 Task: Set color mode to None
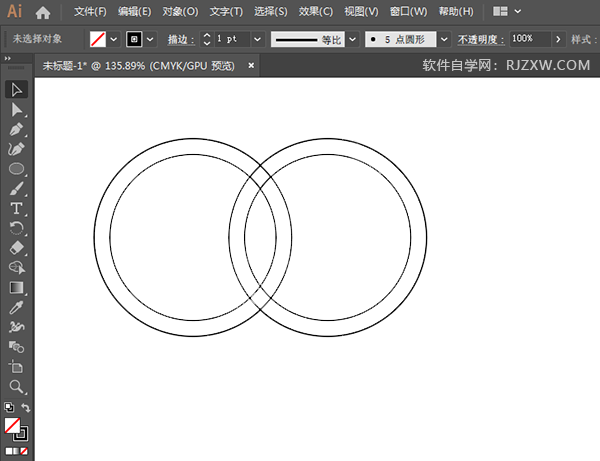24,451
